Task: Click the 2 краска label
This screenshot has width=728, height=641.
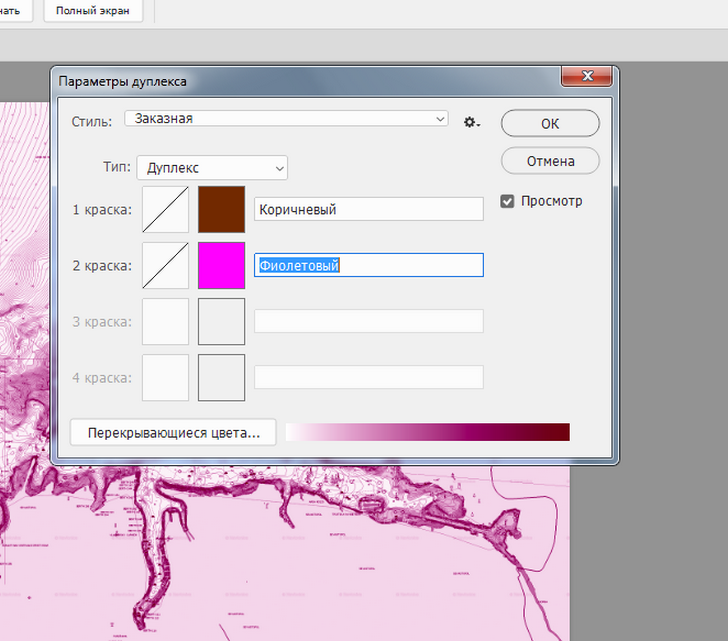Action: 102,266
